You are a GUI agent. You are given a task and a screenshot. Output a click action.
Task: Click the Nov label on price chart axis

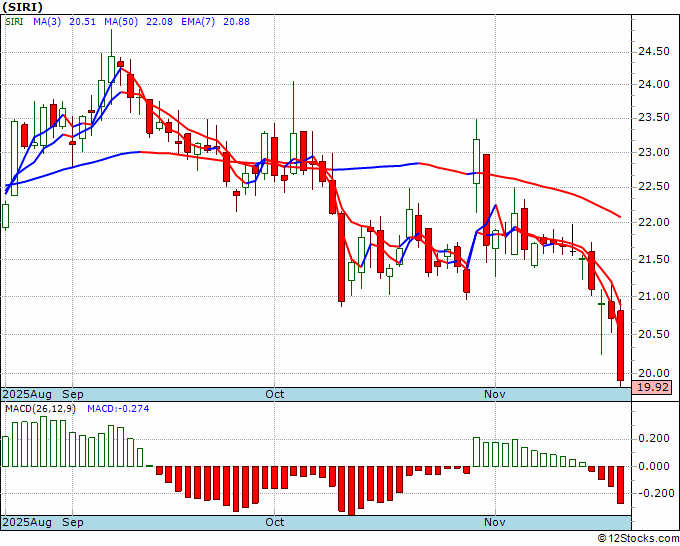click(495, 394)
